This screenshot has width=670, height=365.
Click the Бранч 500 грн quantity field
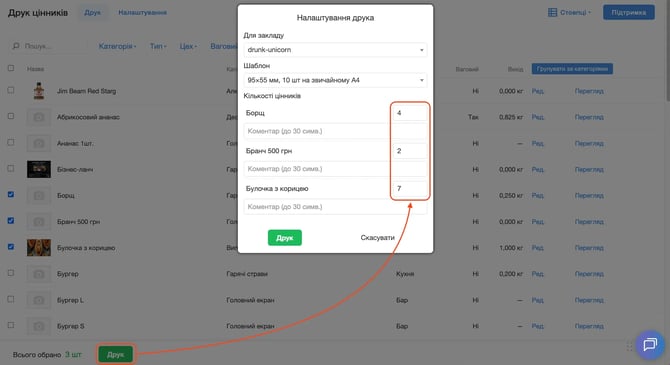pos(410,150)
